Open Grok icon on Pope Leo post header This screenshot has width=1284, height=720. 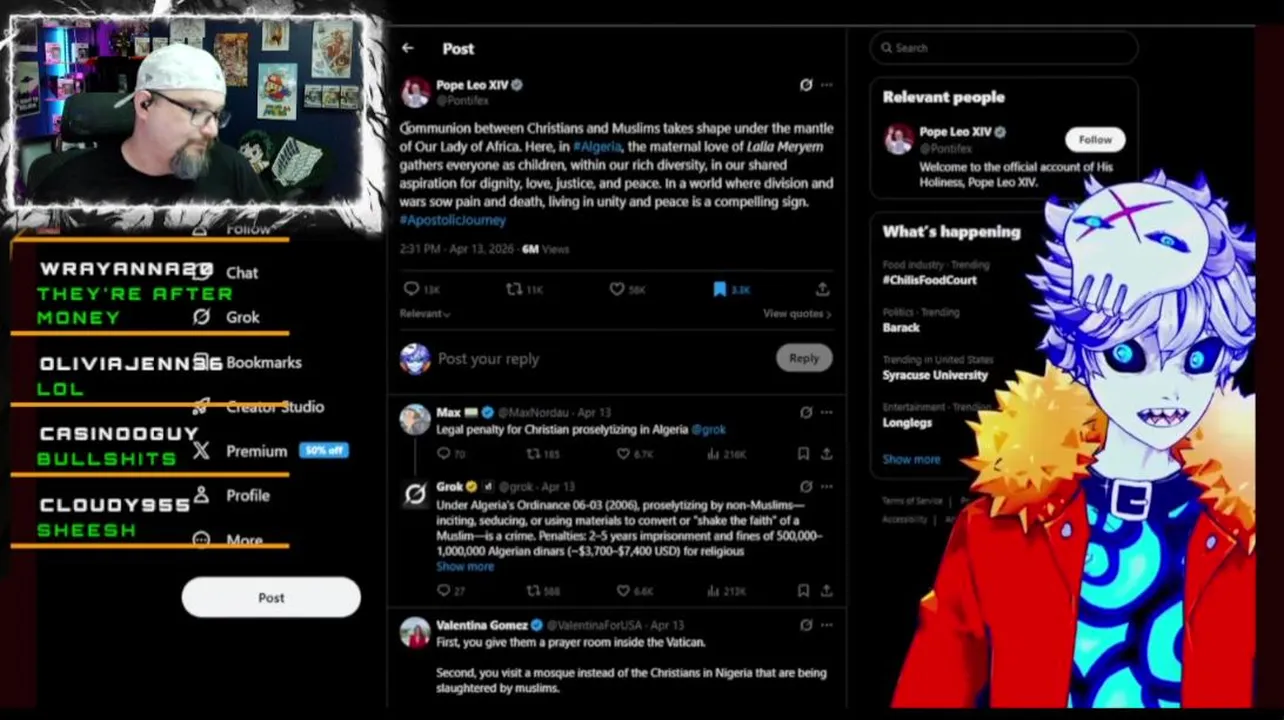click(806, 85)
